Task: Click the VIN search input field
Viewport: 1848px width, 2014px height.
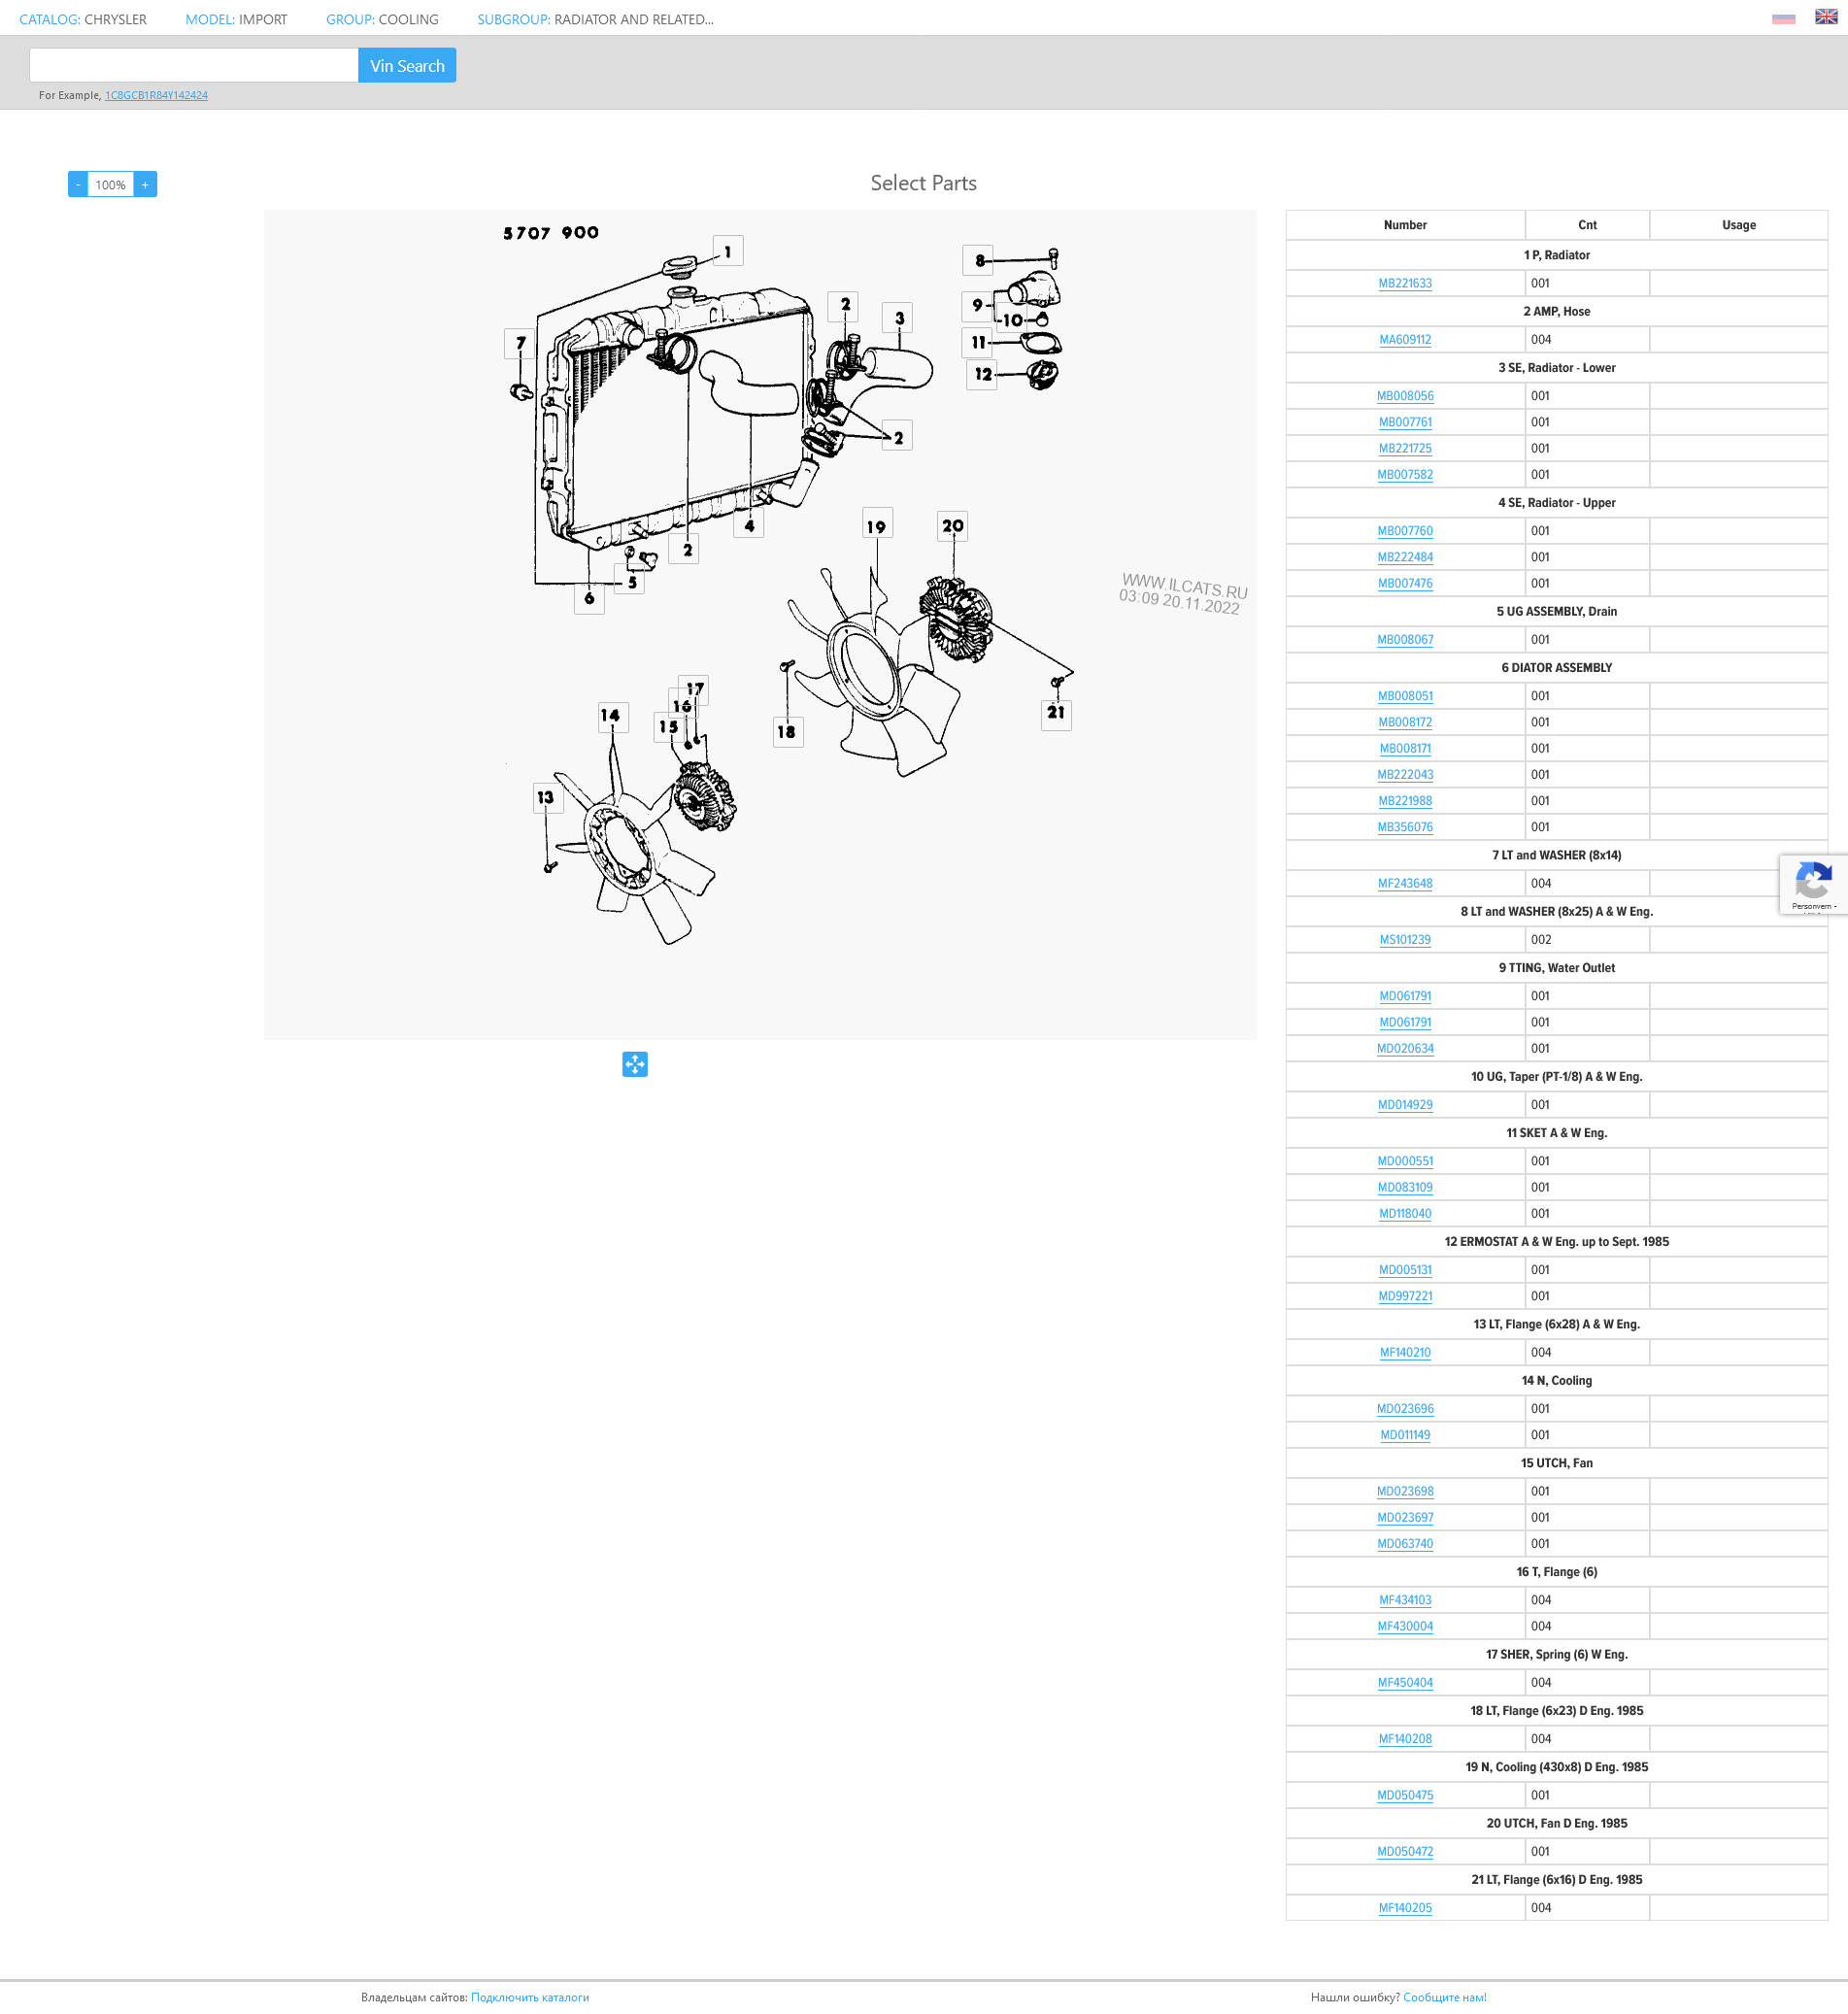Action: [x=194, y=66]
